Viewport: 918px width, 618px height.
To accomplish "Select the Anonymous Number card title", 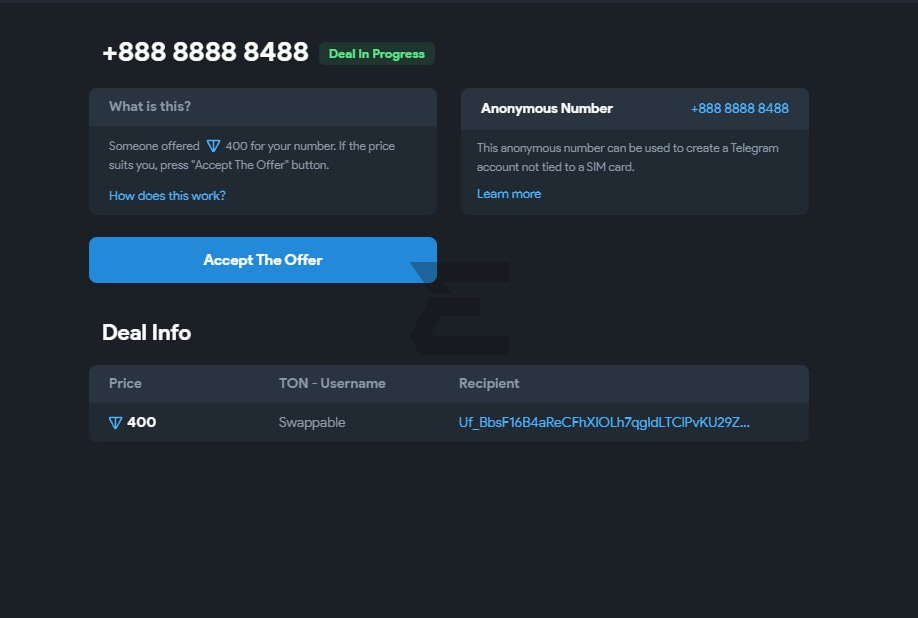I will (546, 108).
